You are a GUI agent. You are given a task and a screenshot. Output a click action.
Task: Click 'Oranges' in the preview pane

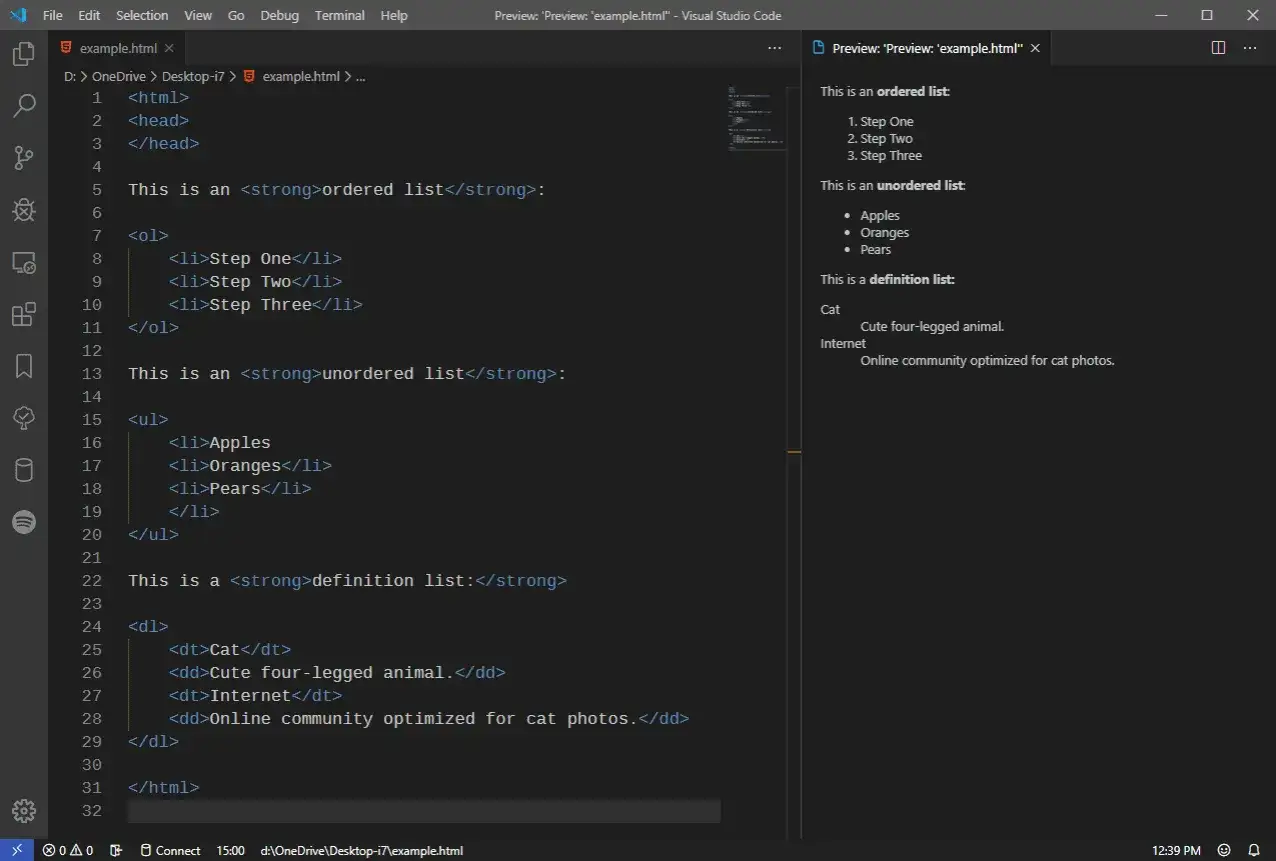tap(885, 232)
